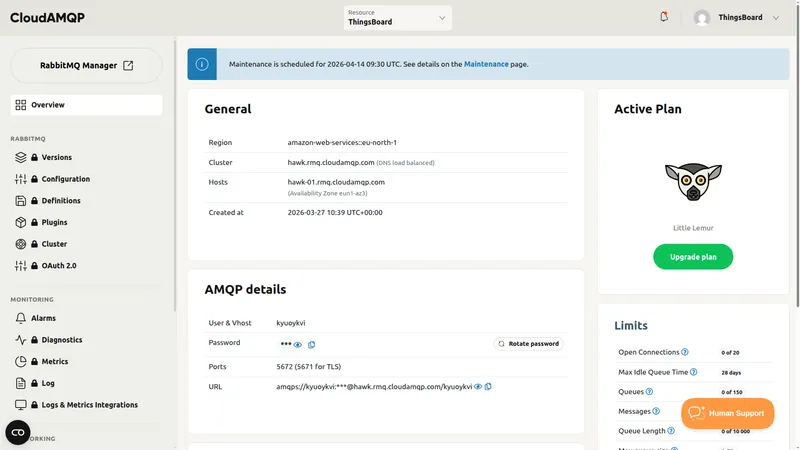800x450 pixels.
Task: Click the ThingsBoard user avatar
Action: click(x=702, y=18)
